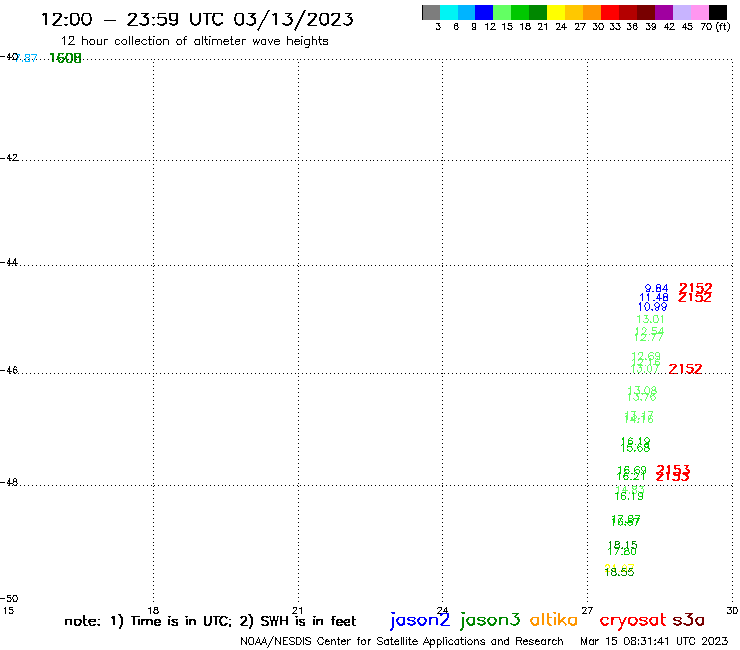
Task: Click the 'NOAA/NESDIS Center for Satellite Applications and Research' credit
Action: pos(402,642)
